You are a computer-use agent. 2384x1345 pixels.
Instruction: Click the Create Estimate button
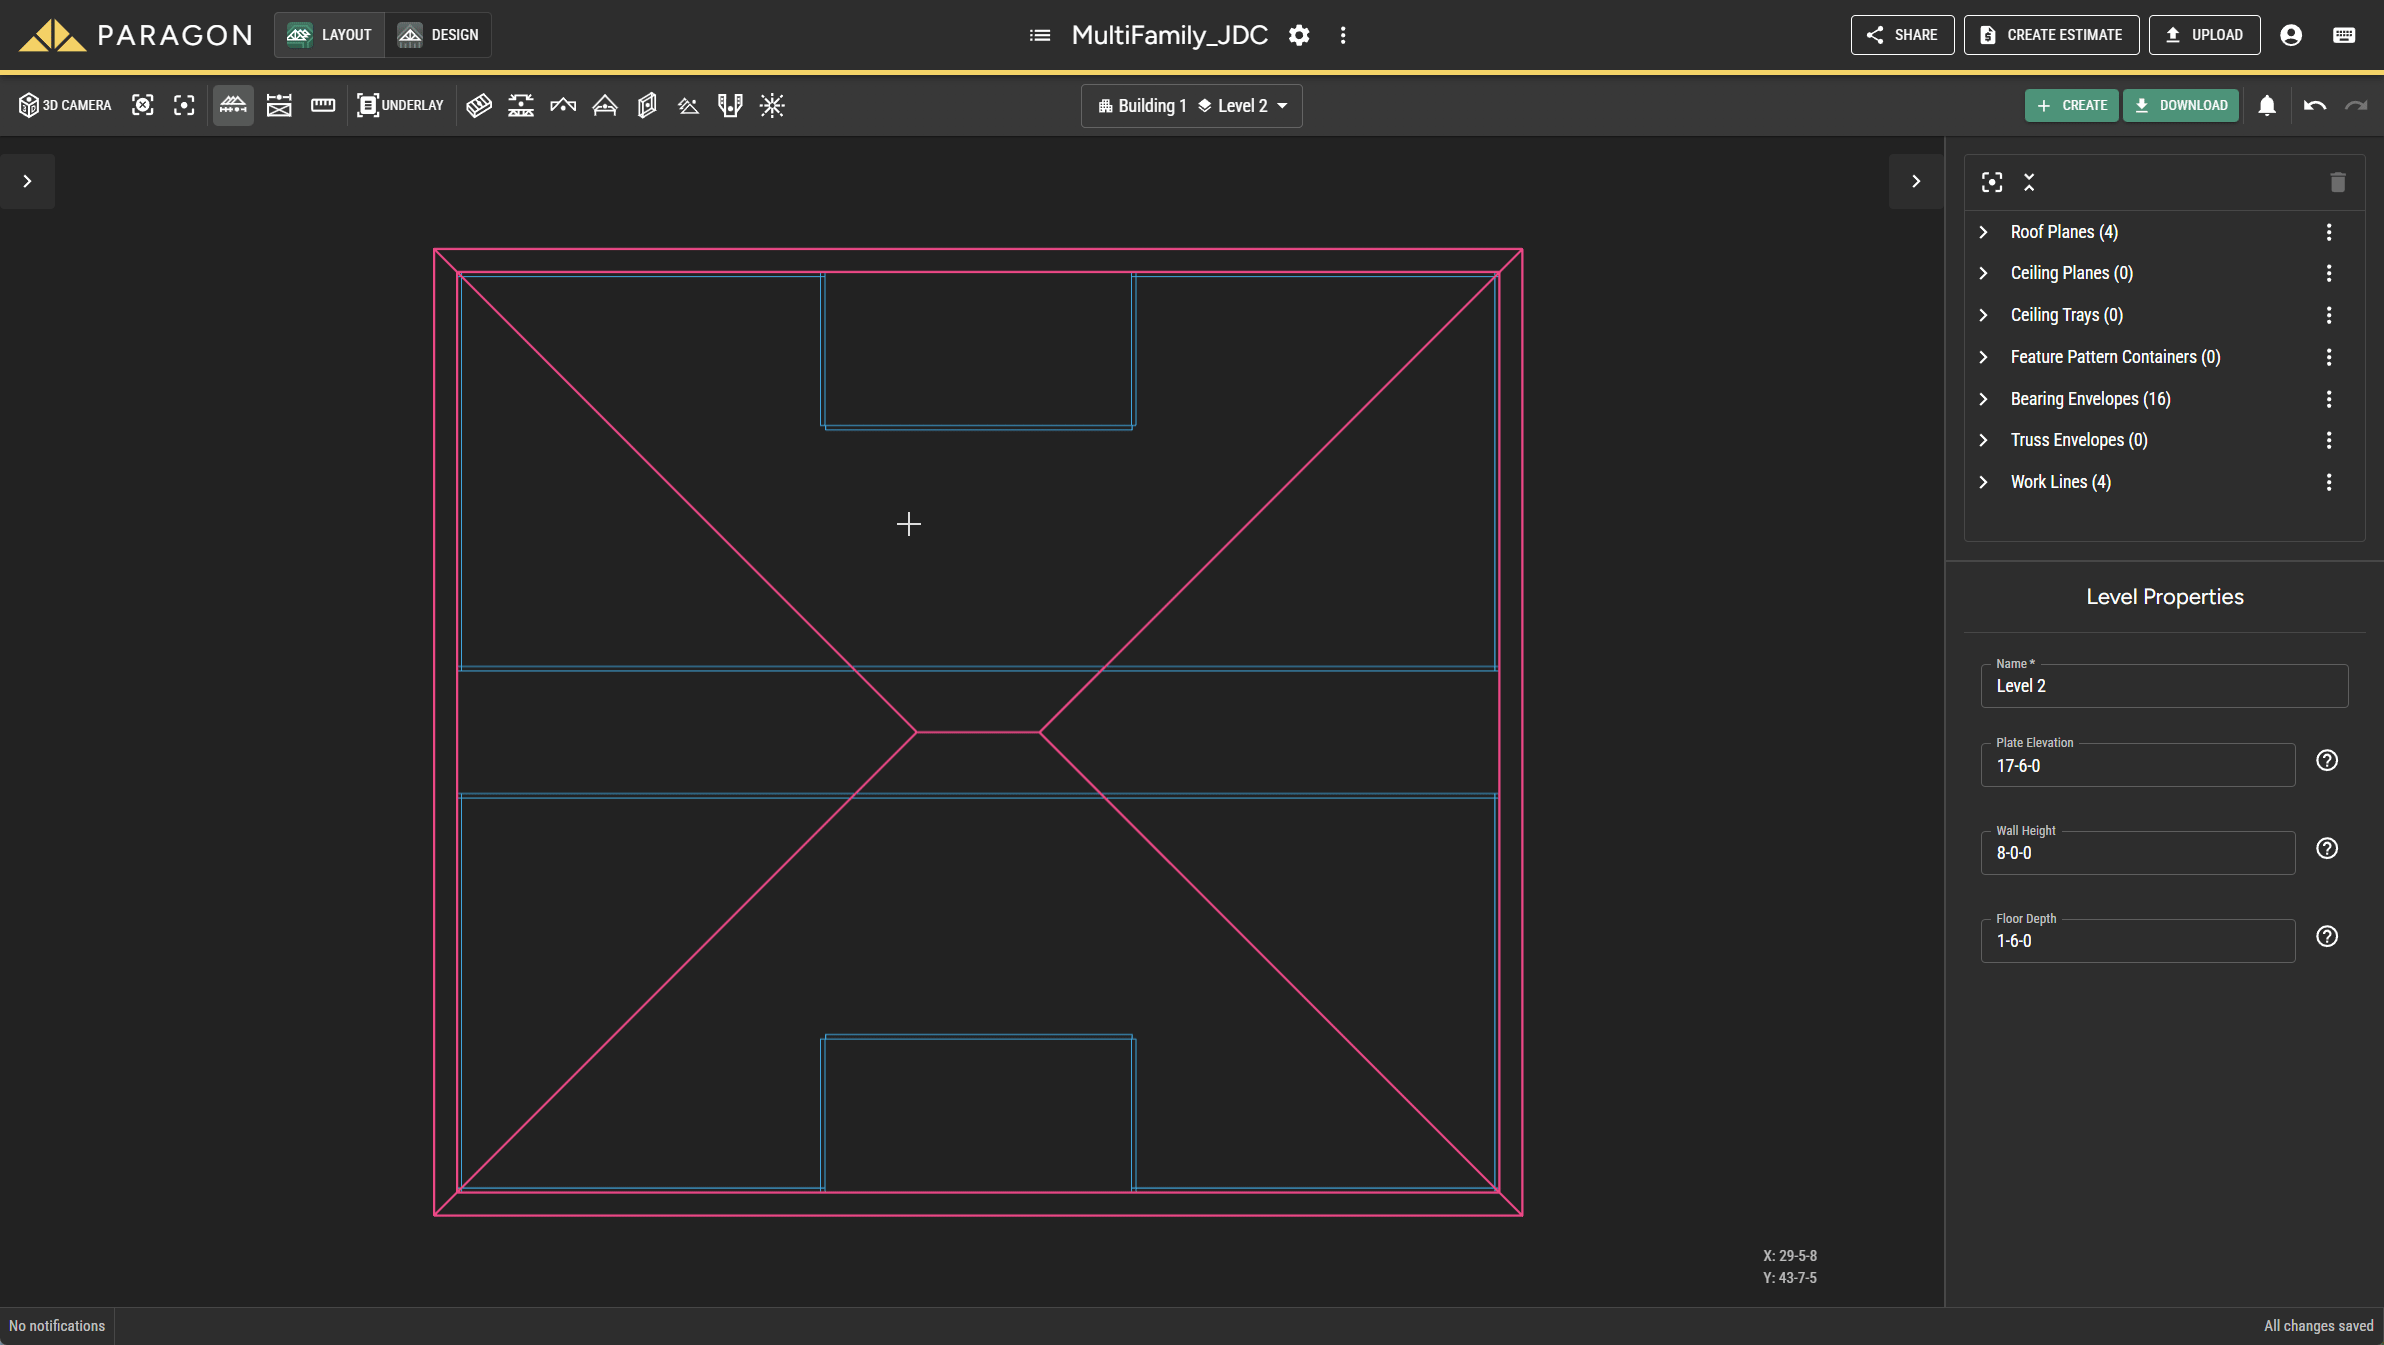point(2051,35)
